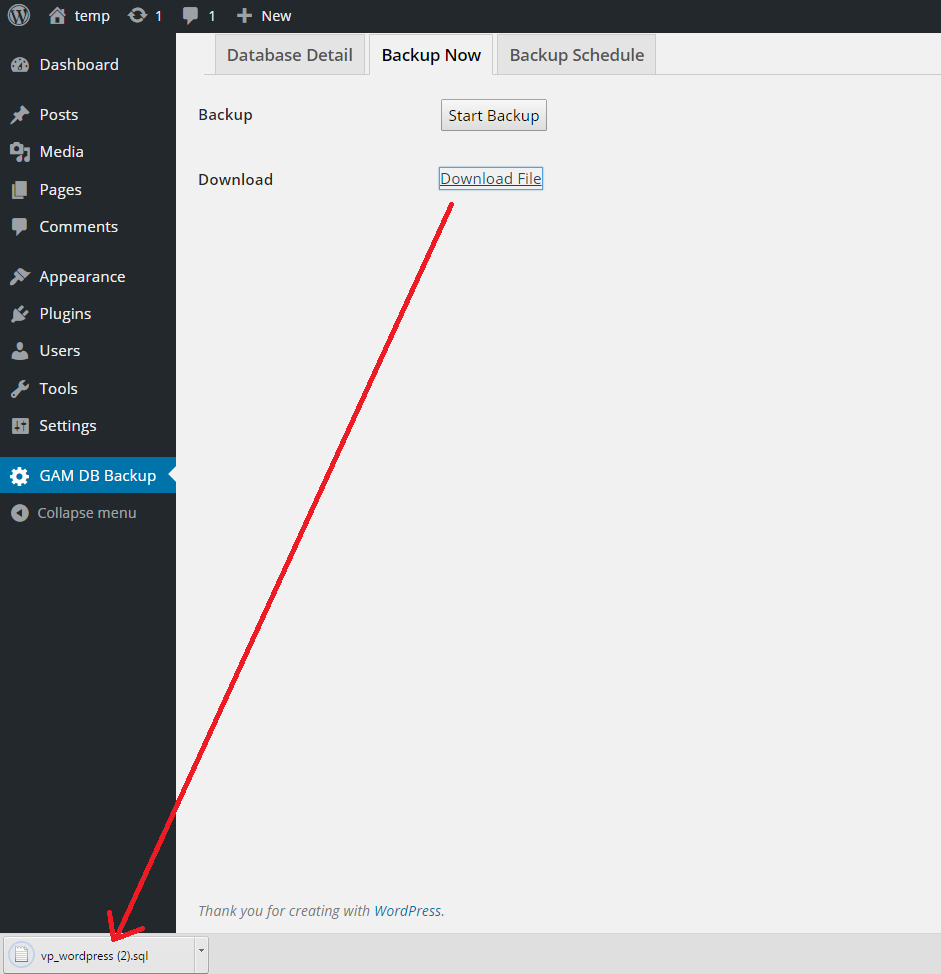The image size is (941, 974).
Task: Click the plus icon for New
Action: click(245, 16)
